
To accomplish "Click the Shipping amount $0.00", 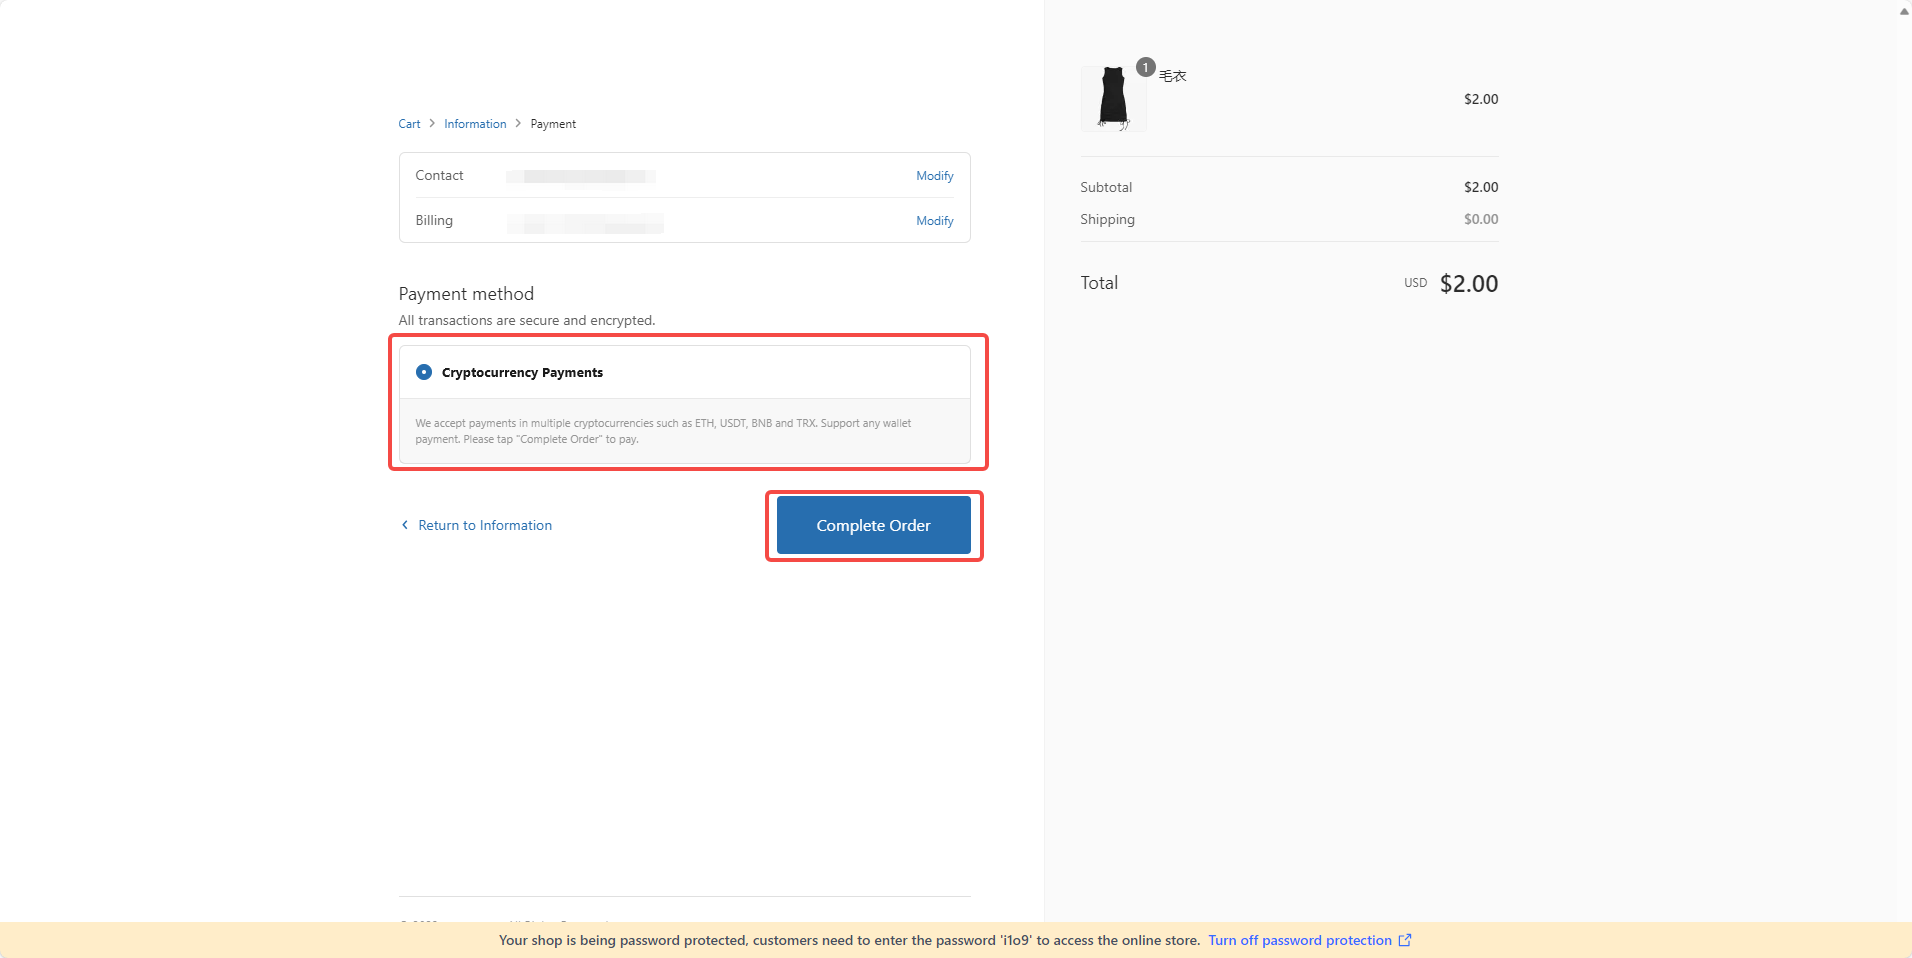I will pos(1481,219).
